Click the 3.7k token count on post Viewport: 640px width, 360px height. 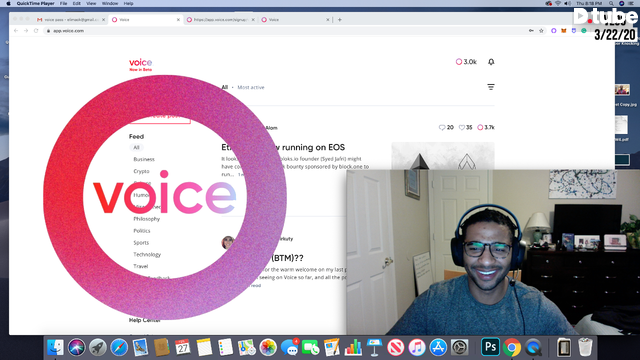[x=486, y=127]
